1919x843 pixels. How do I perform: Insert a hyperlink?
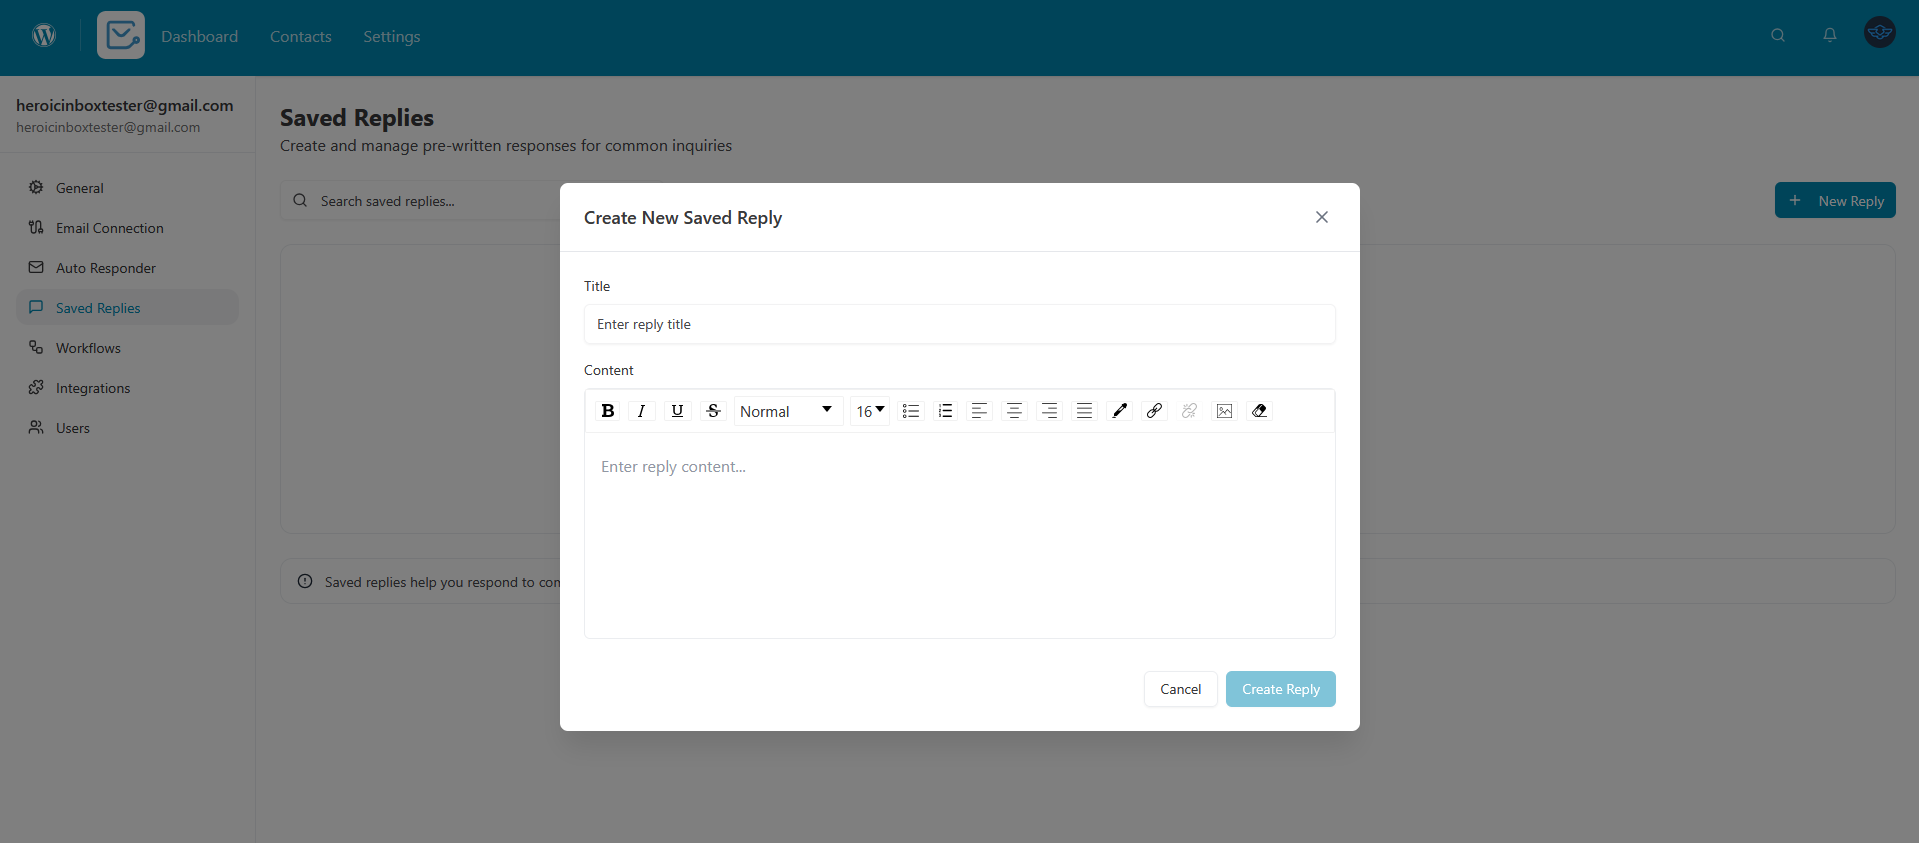pos(1154,411)
